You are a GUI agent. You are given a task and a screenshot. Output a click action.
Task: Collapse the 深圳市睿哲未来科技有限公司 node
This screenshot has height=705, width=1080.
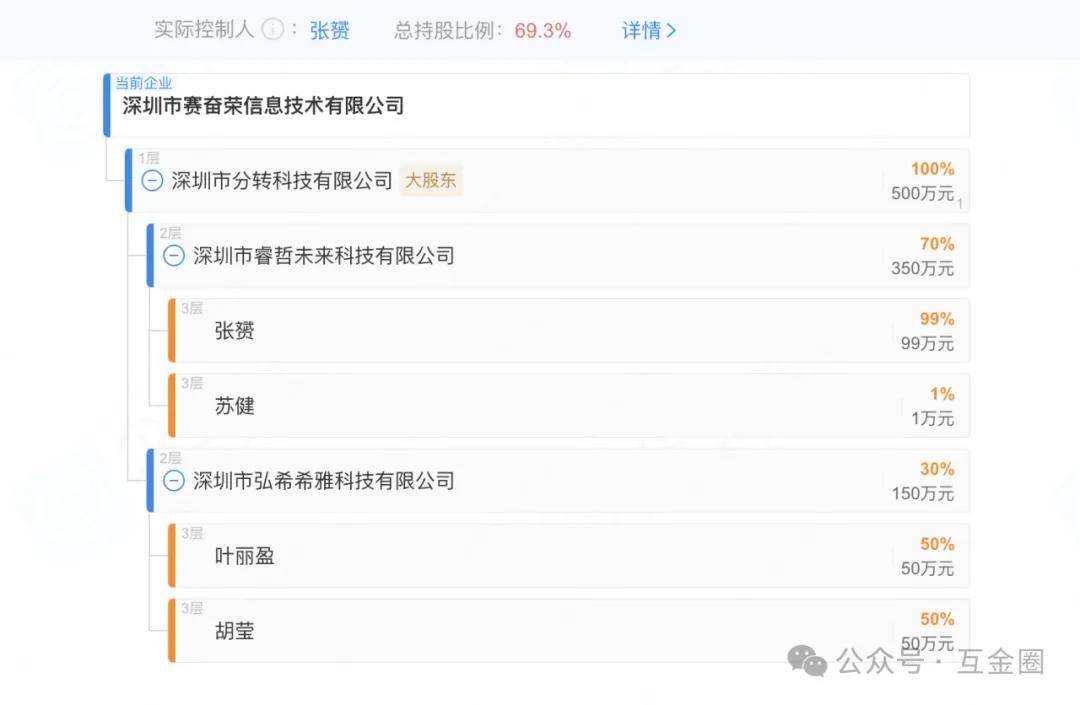point(174,256)
